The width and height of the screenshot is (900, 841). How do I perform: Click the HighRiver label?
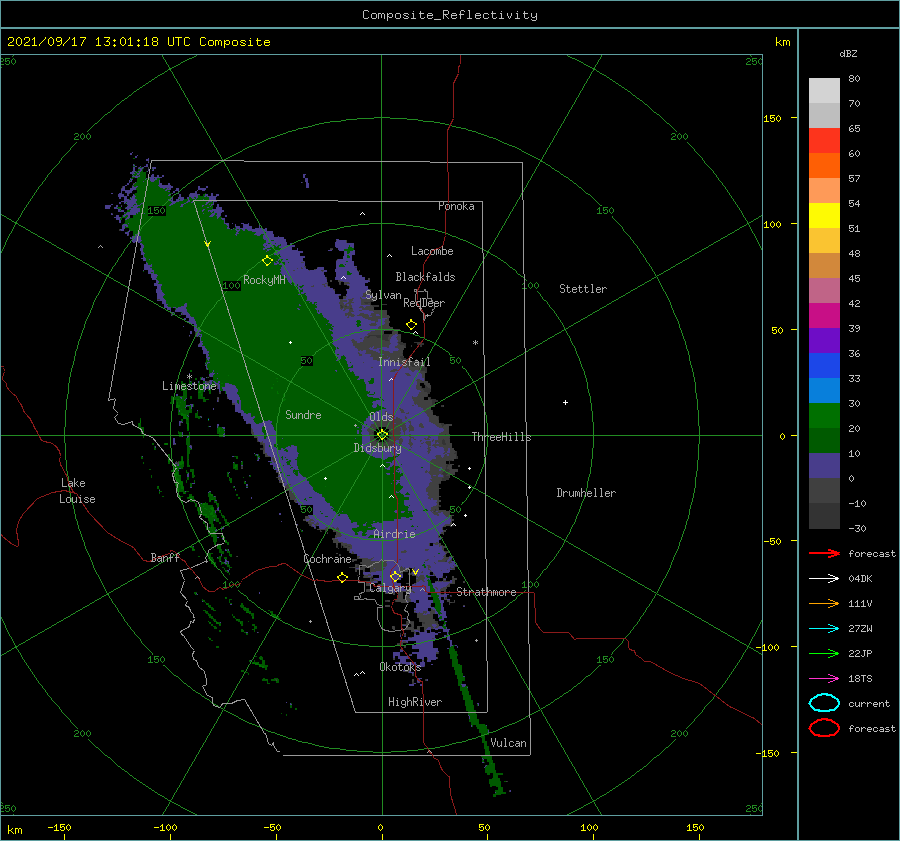pos(415,702)
